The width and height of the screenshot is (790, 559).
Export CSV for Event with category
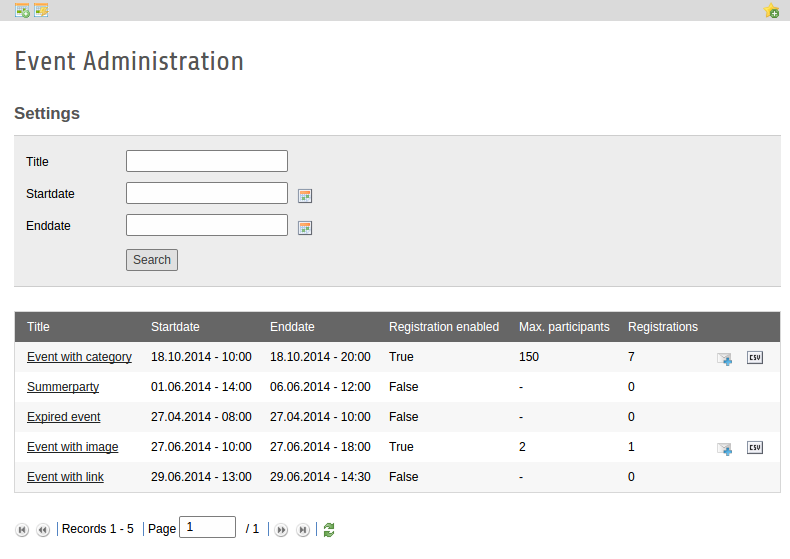point(755,358)
